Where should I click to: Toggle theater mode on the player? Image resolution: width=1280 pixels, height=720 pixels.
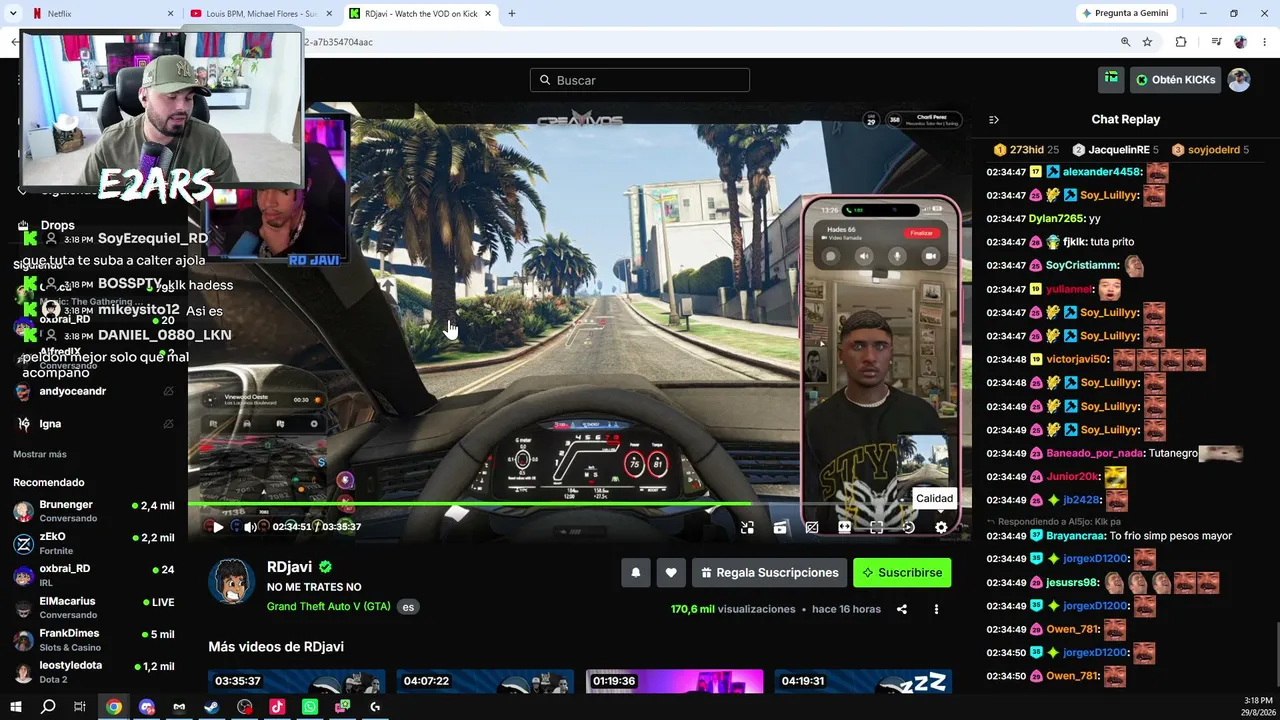coord(844,527)
